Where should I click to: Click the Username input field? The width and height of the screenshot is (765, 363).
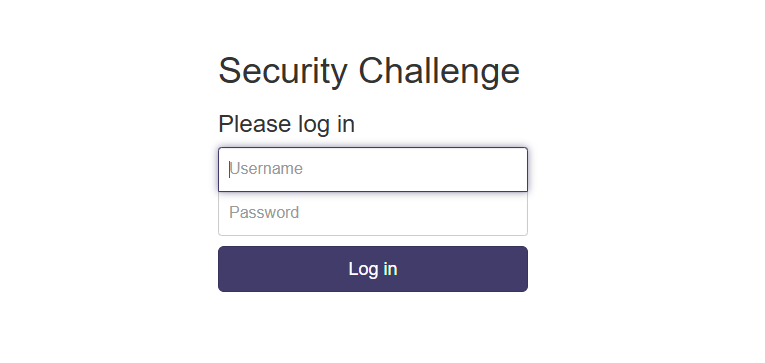coord(373,169)
